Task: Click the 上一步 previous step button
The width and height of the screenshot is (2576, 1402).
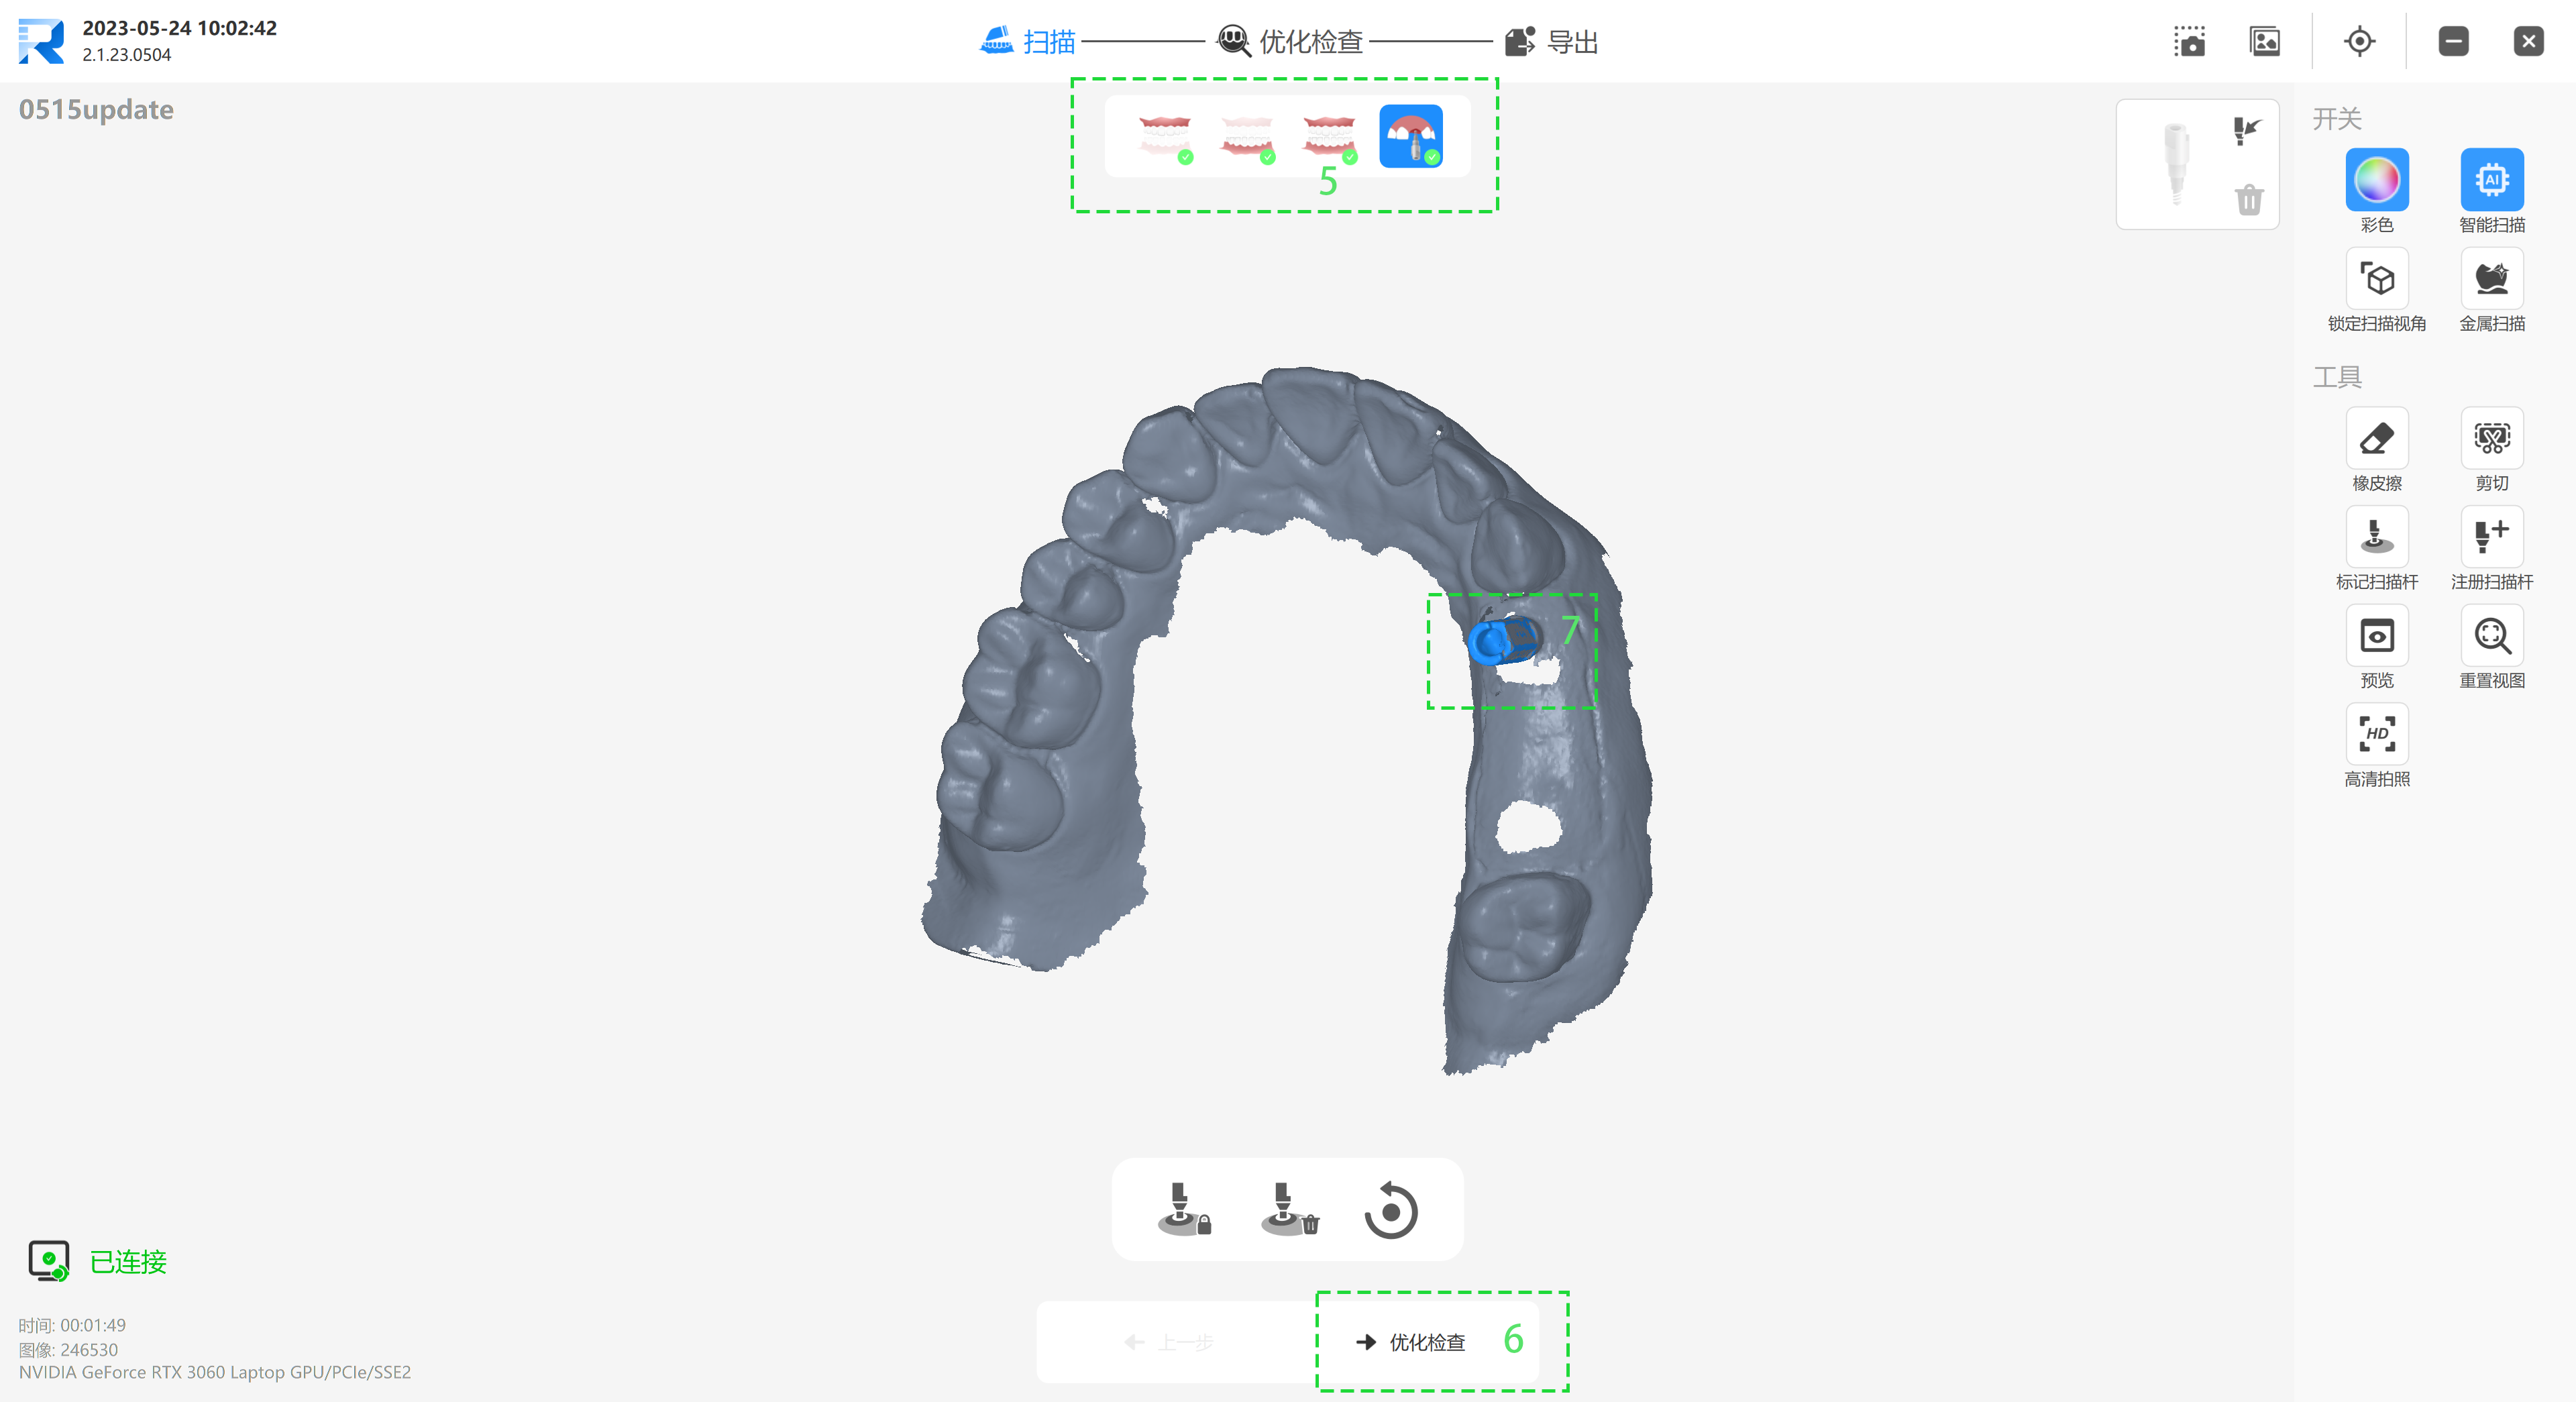Action: (x=1169, y=1342)
